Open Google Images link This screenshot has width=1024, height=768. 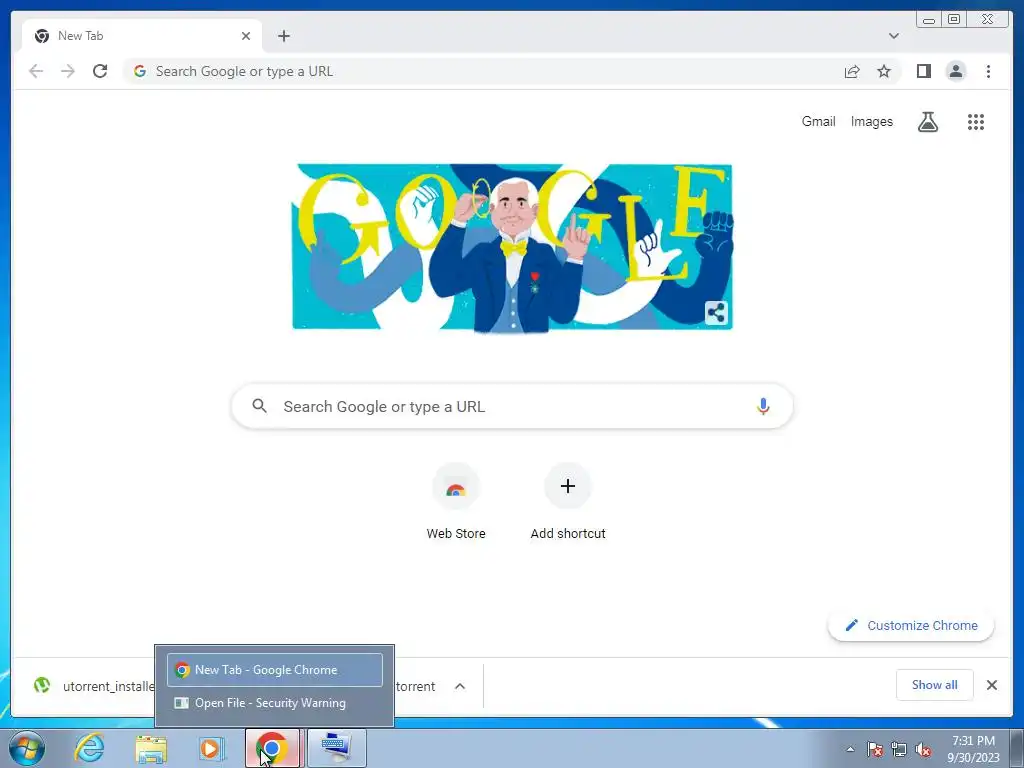(x=871, y=121)
